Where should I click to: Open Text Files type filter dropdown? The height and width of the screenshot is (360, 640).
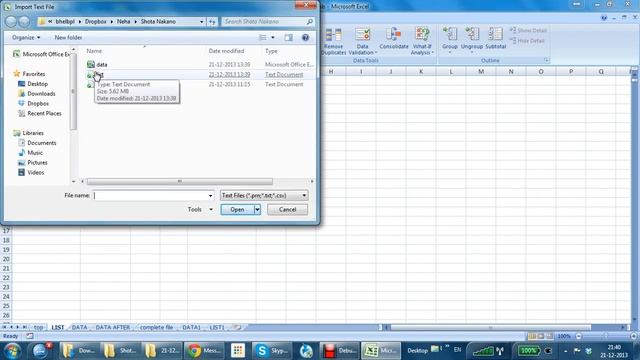[264, 196]
